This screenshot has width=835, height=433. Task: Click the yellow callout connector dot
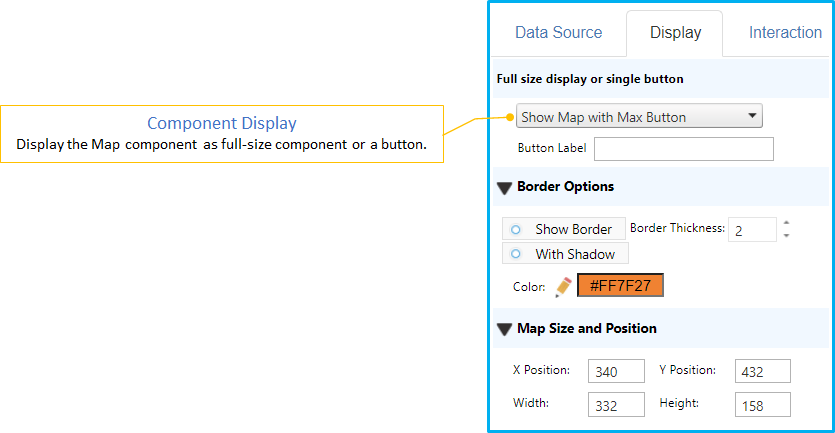[511, 118]
